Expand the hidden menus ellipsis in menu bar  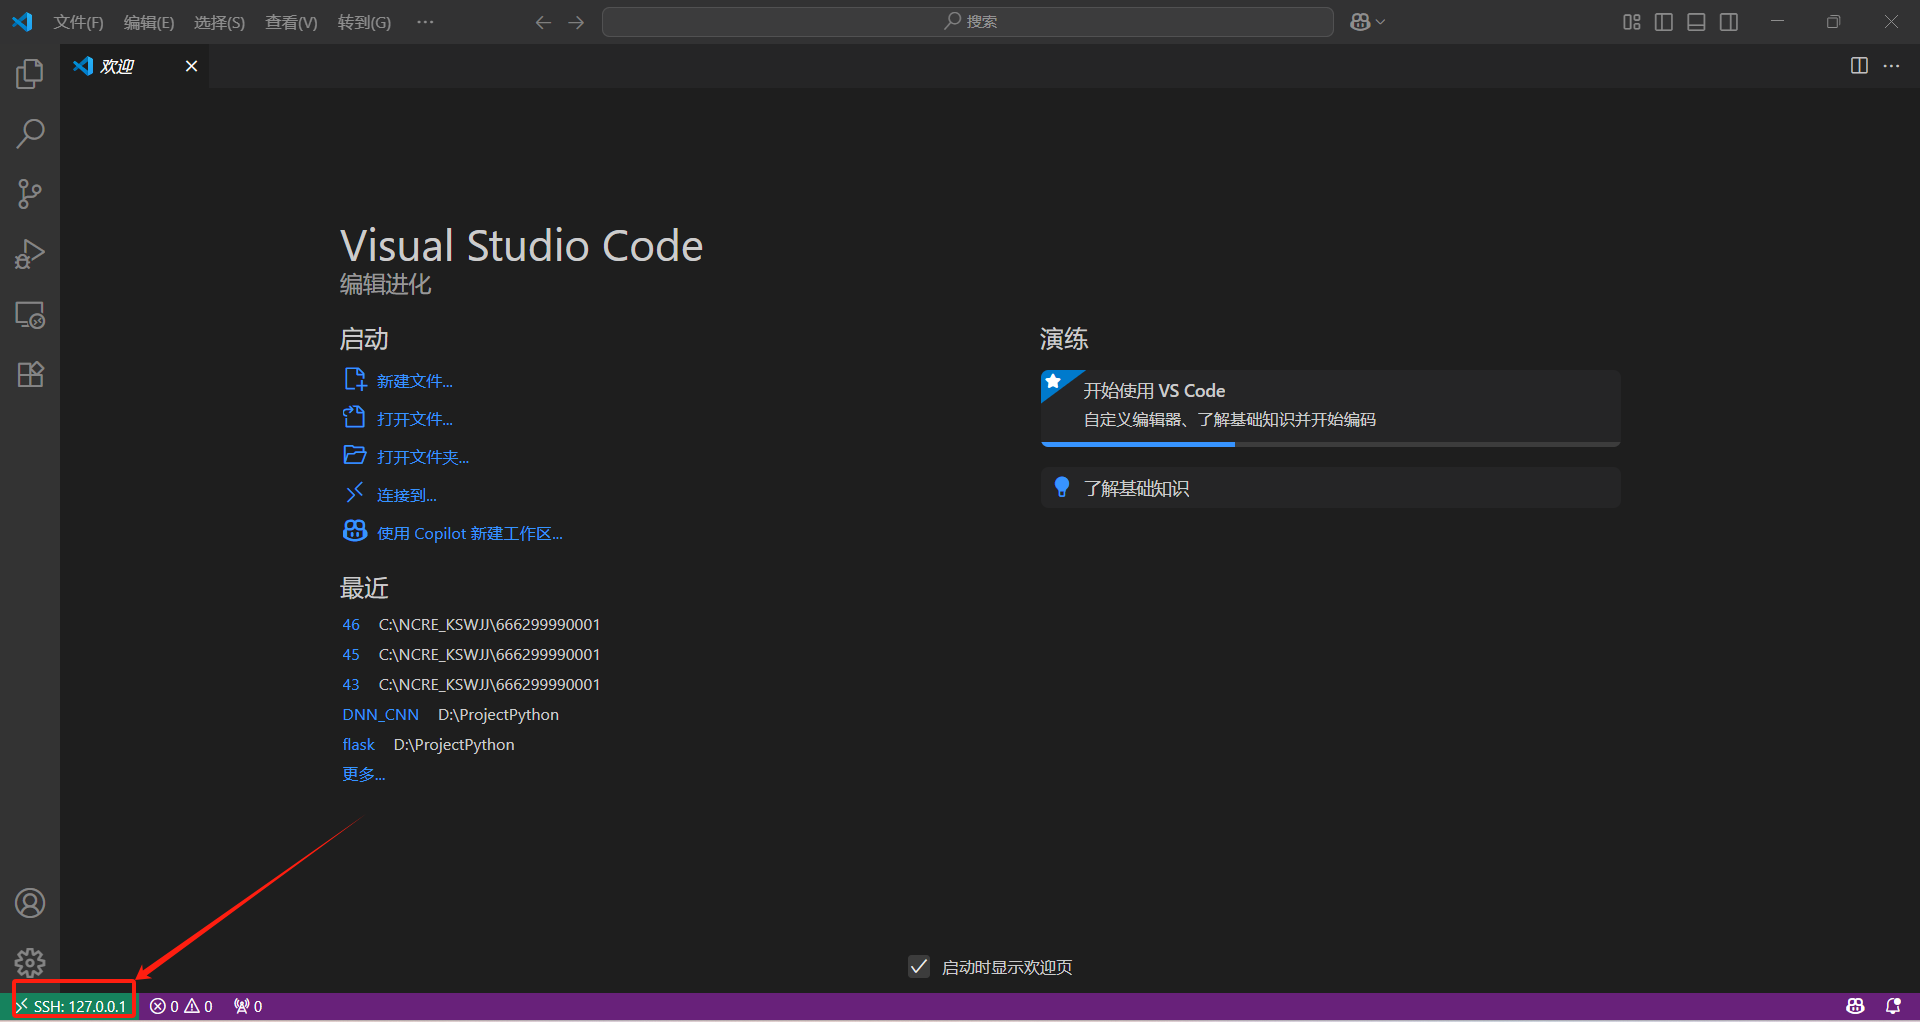click(425, 22)
